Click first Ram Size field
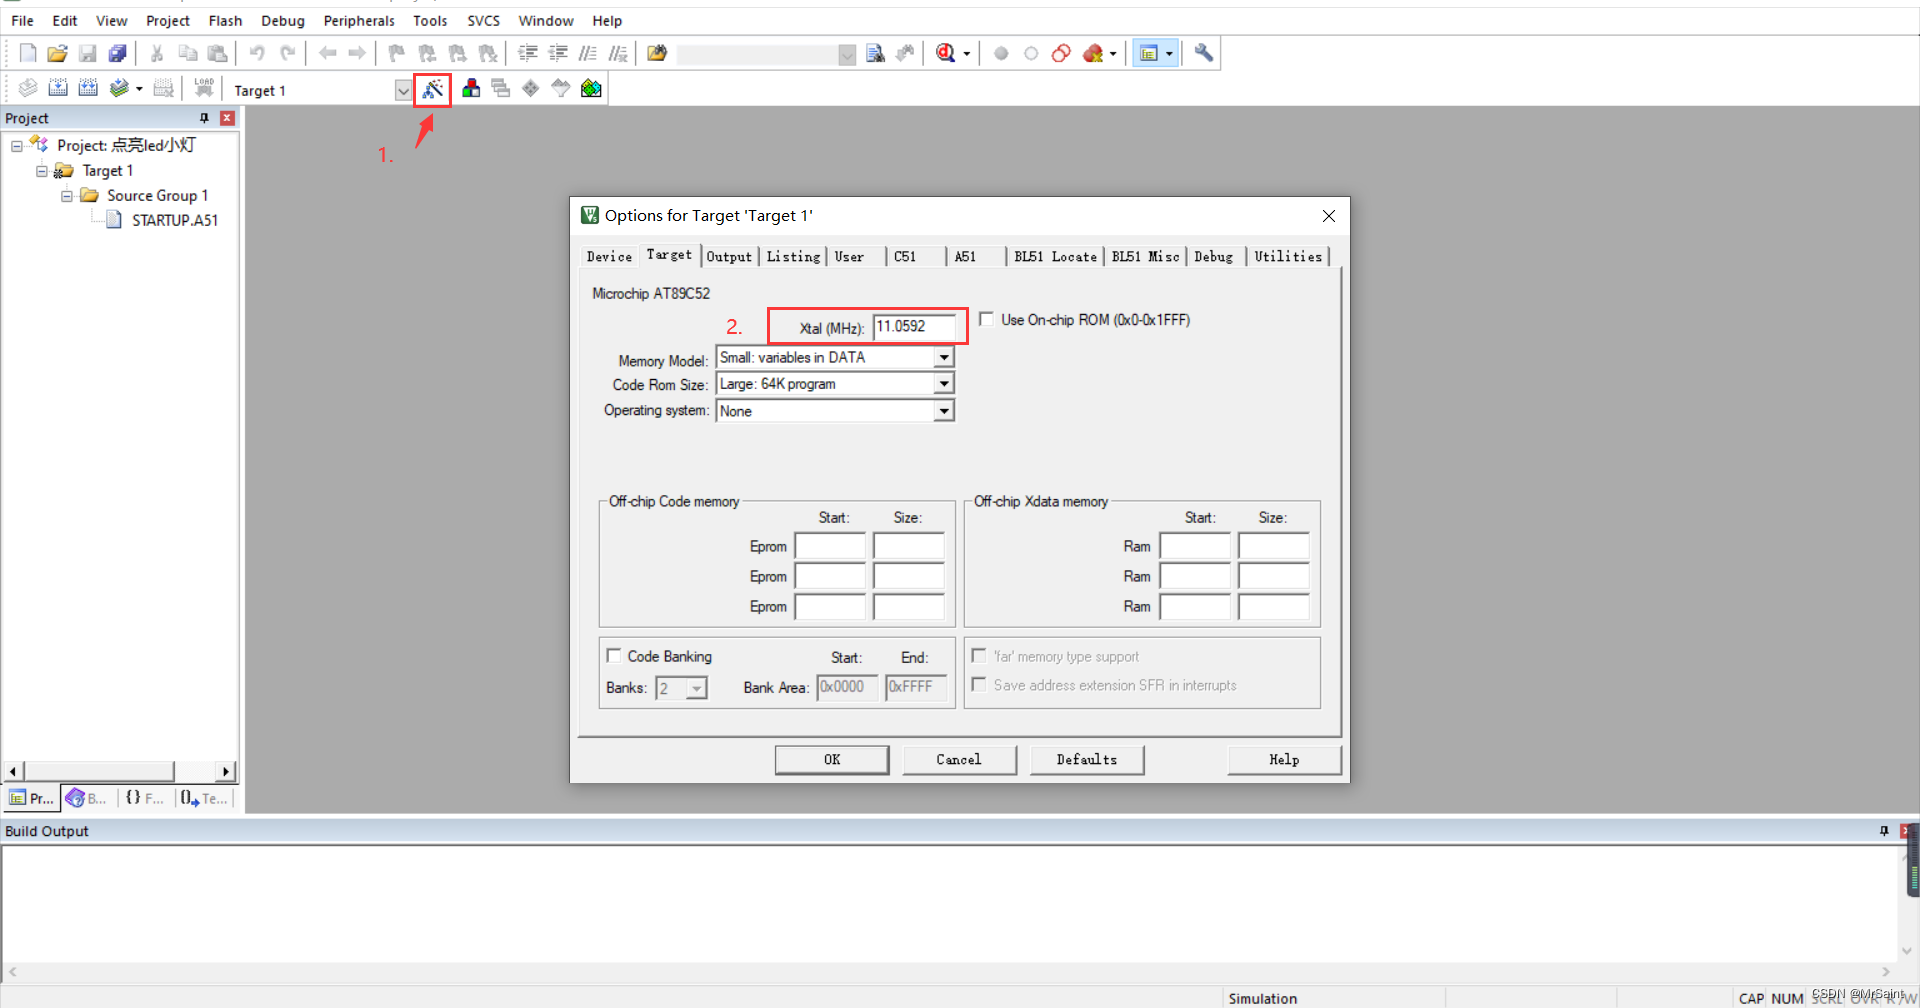The width and height of the screenshot is (1920, 1008). [x=1273, y=546]
